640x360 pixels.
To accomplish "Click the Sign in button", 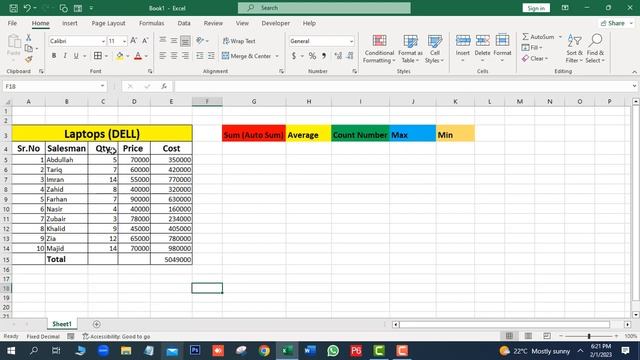I will 536,8.
